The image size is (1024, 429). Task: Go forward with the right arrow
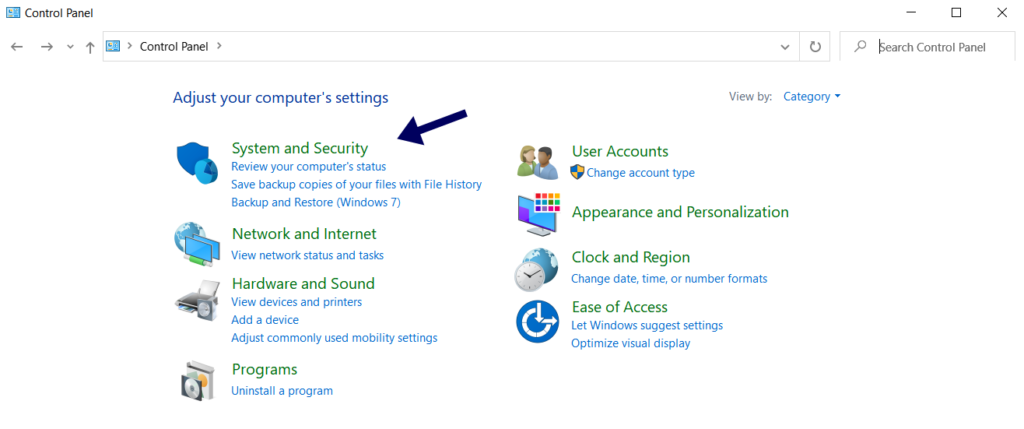(46, 46)
